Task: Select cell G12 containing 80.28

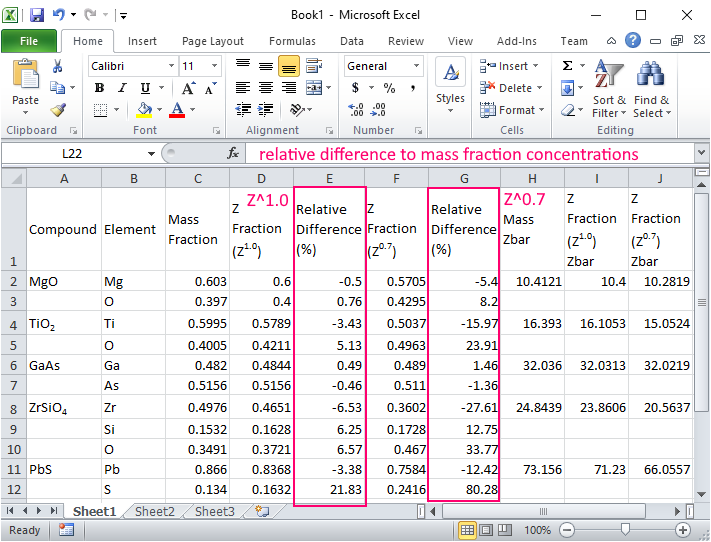Action: pos(464,490)
